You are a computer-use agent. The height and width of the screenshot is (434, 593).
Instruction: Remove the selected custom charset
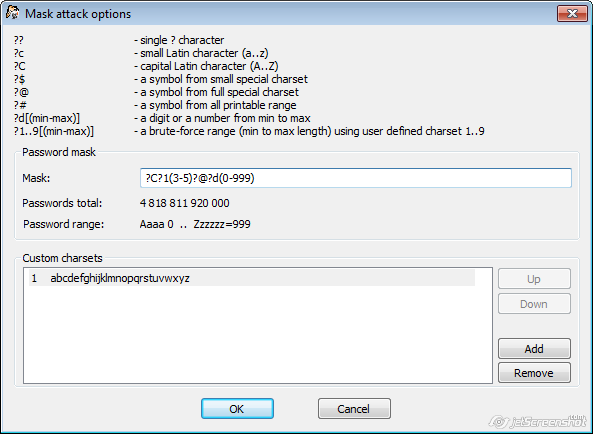tap(534, 373)
